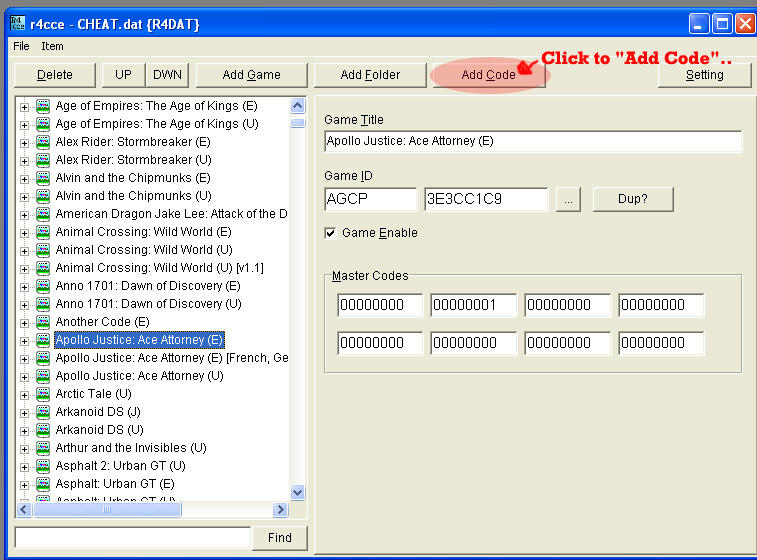Expand the Arthur and the Invisibles (U) node
Viewport: 757px width, 560px height.
(24, 449)
